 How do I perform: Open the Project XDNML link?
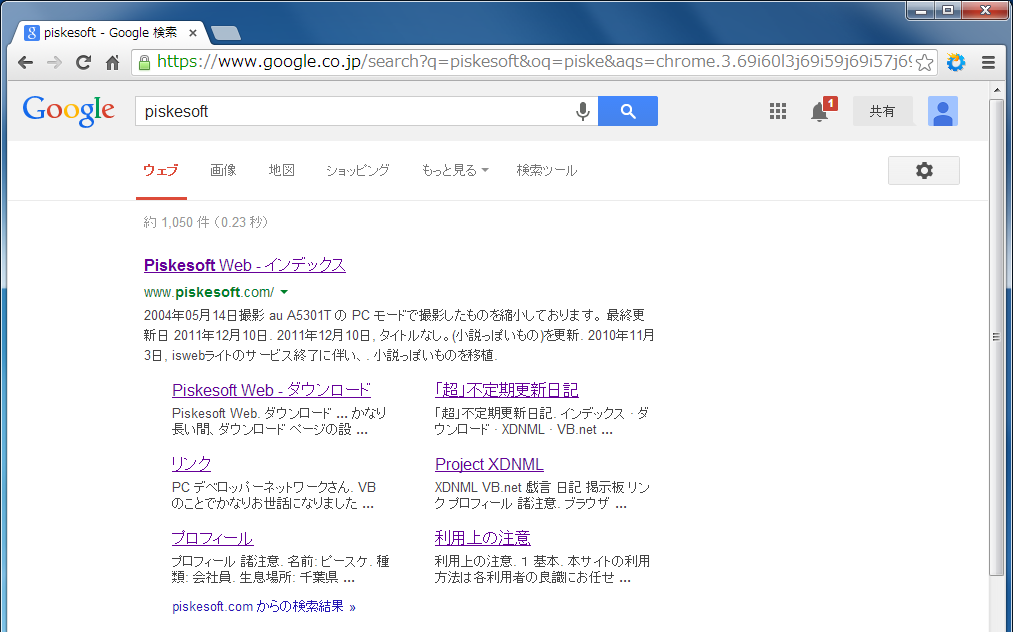[489, 464]
